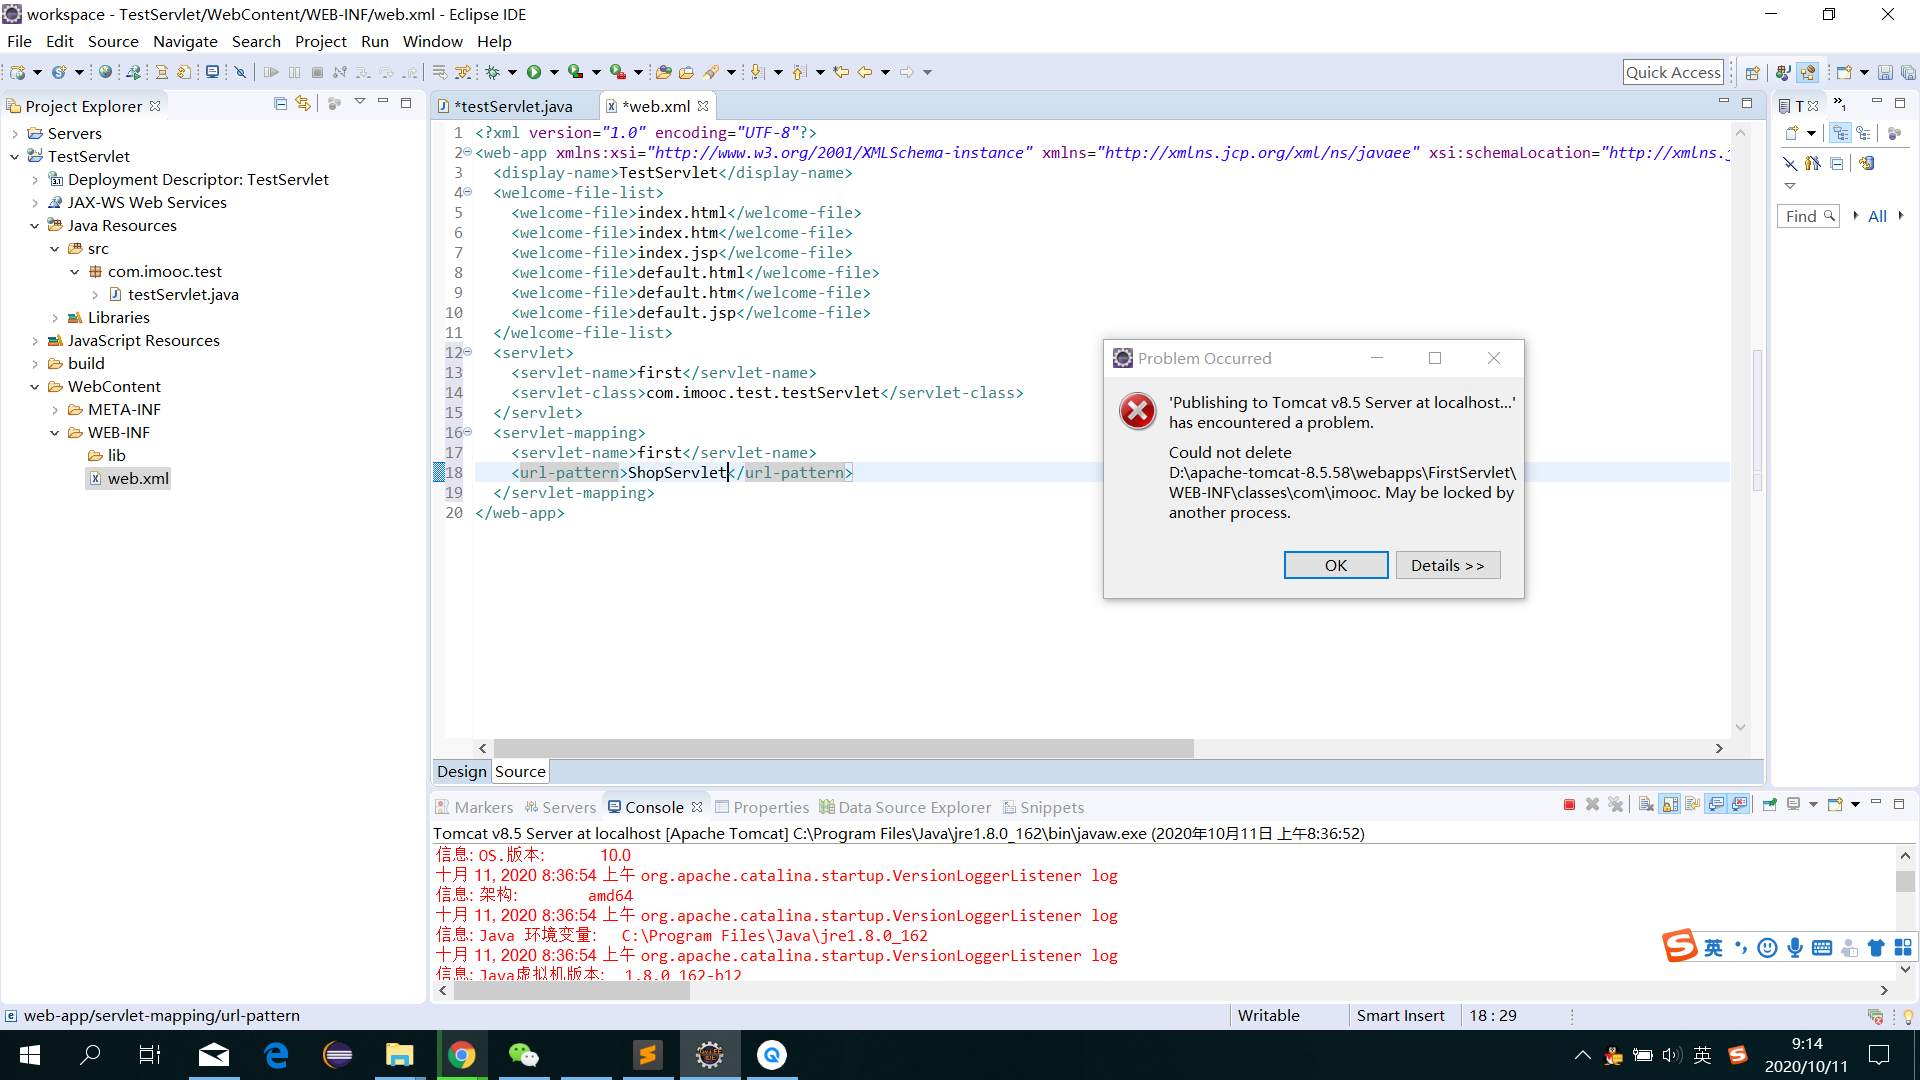Toggle Scheduled view in Task List
The image size is (1920, 1080).
click(1863, 133)
